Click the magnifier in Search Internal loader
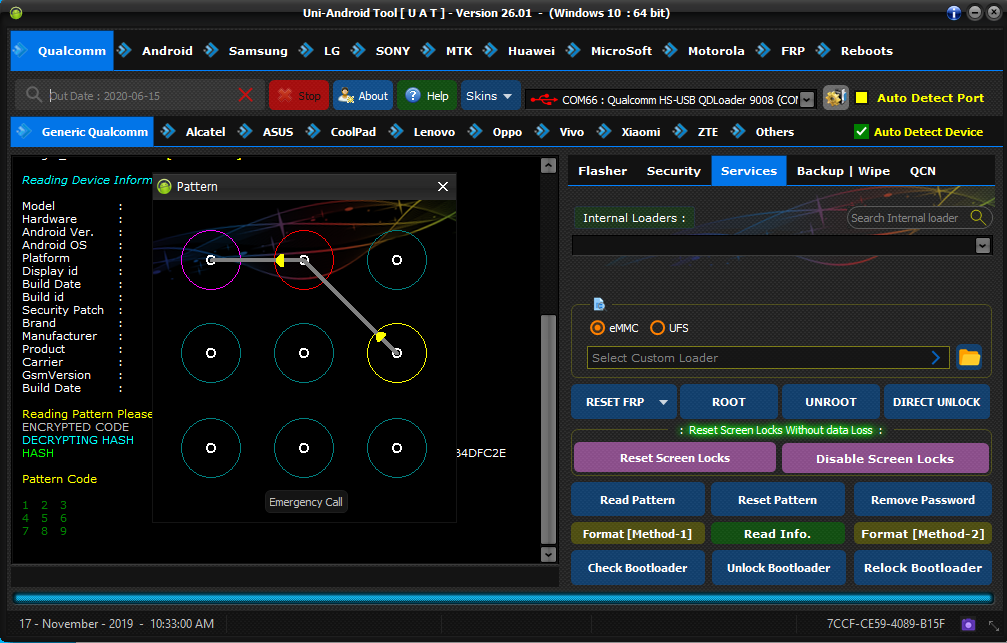1007x643 pixels. [978, 218]
